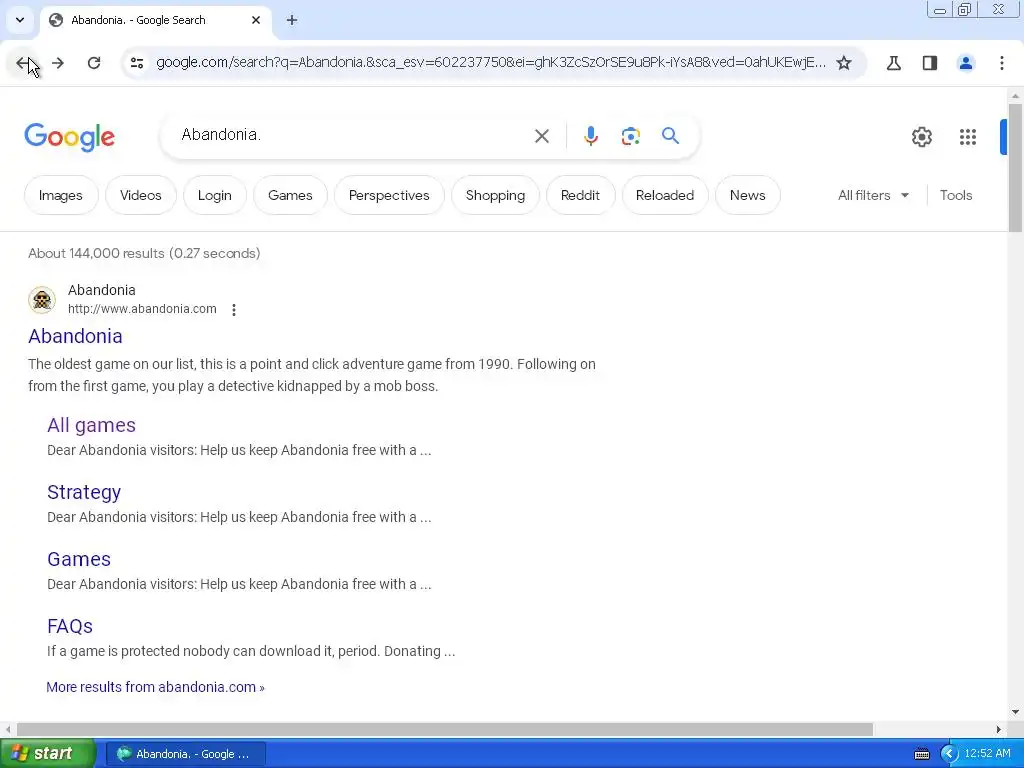Toggle the browser side panel icon
This screenshot has height=768, width=1024.
point(929,63)
